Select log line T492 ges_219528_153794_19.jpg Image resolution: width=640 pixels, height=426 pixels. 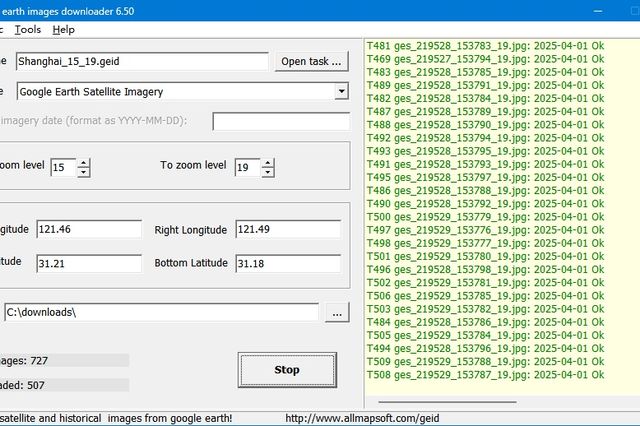point(485,138)
